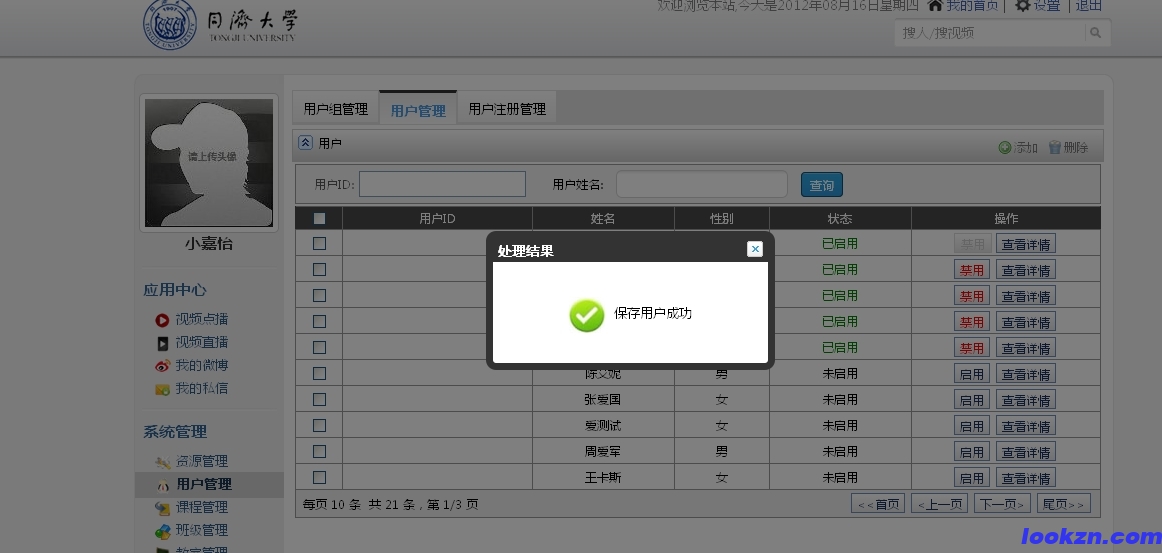Click the 视频点播 play icon in sidebar
Viewport: 1162px width, 553px height.
click(x=162, y=320)
